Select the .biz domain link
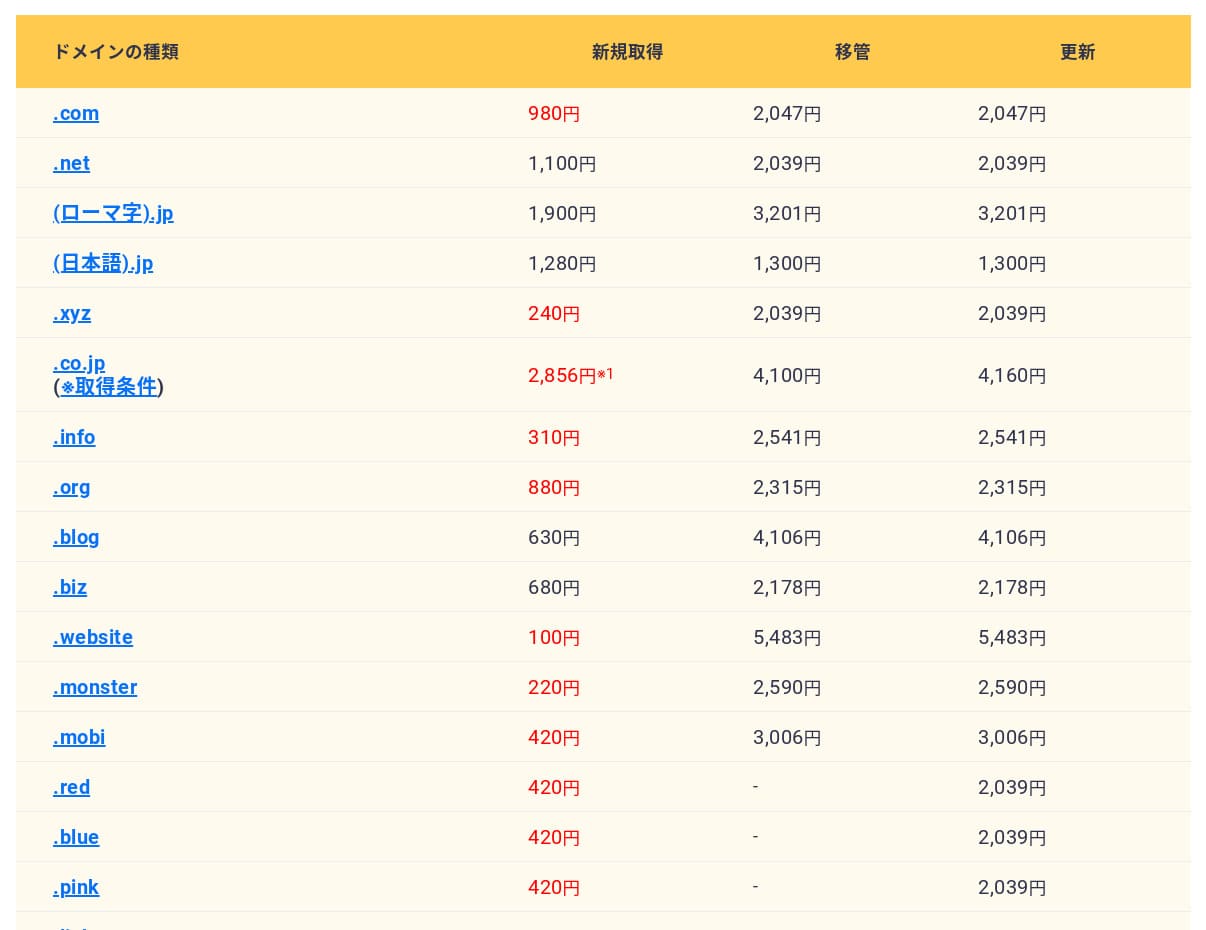 (x=70, y=588)
